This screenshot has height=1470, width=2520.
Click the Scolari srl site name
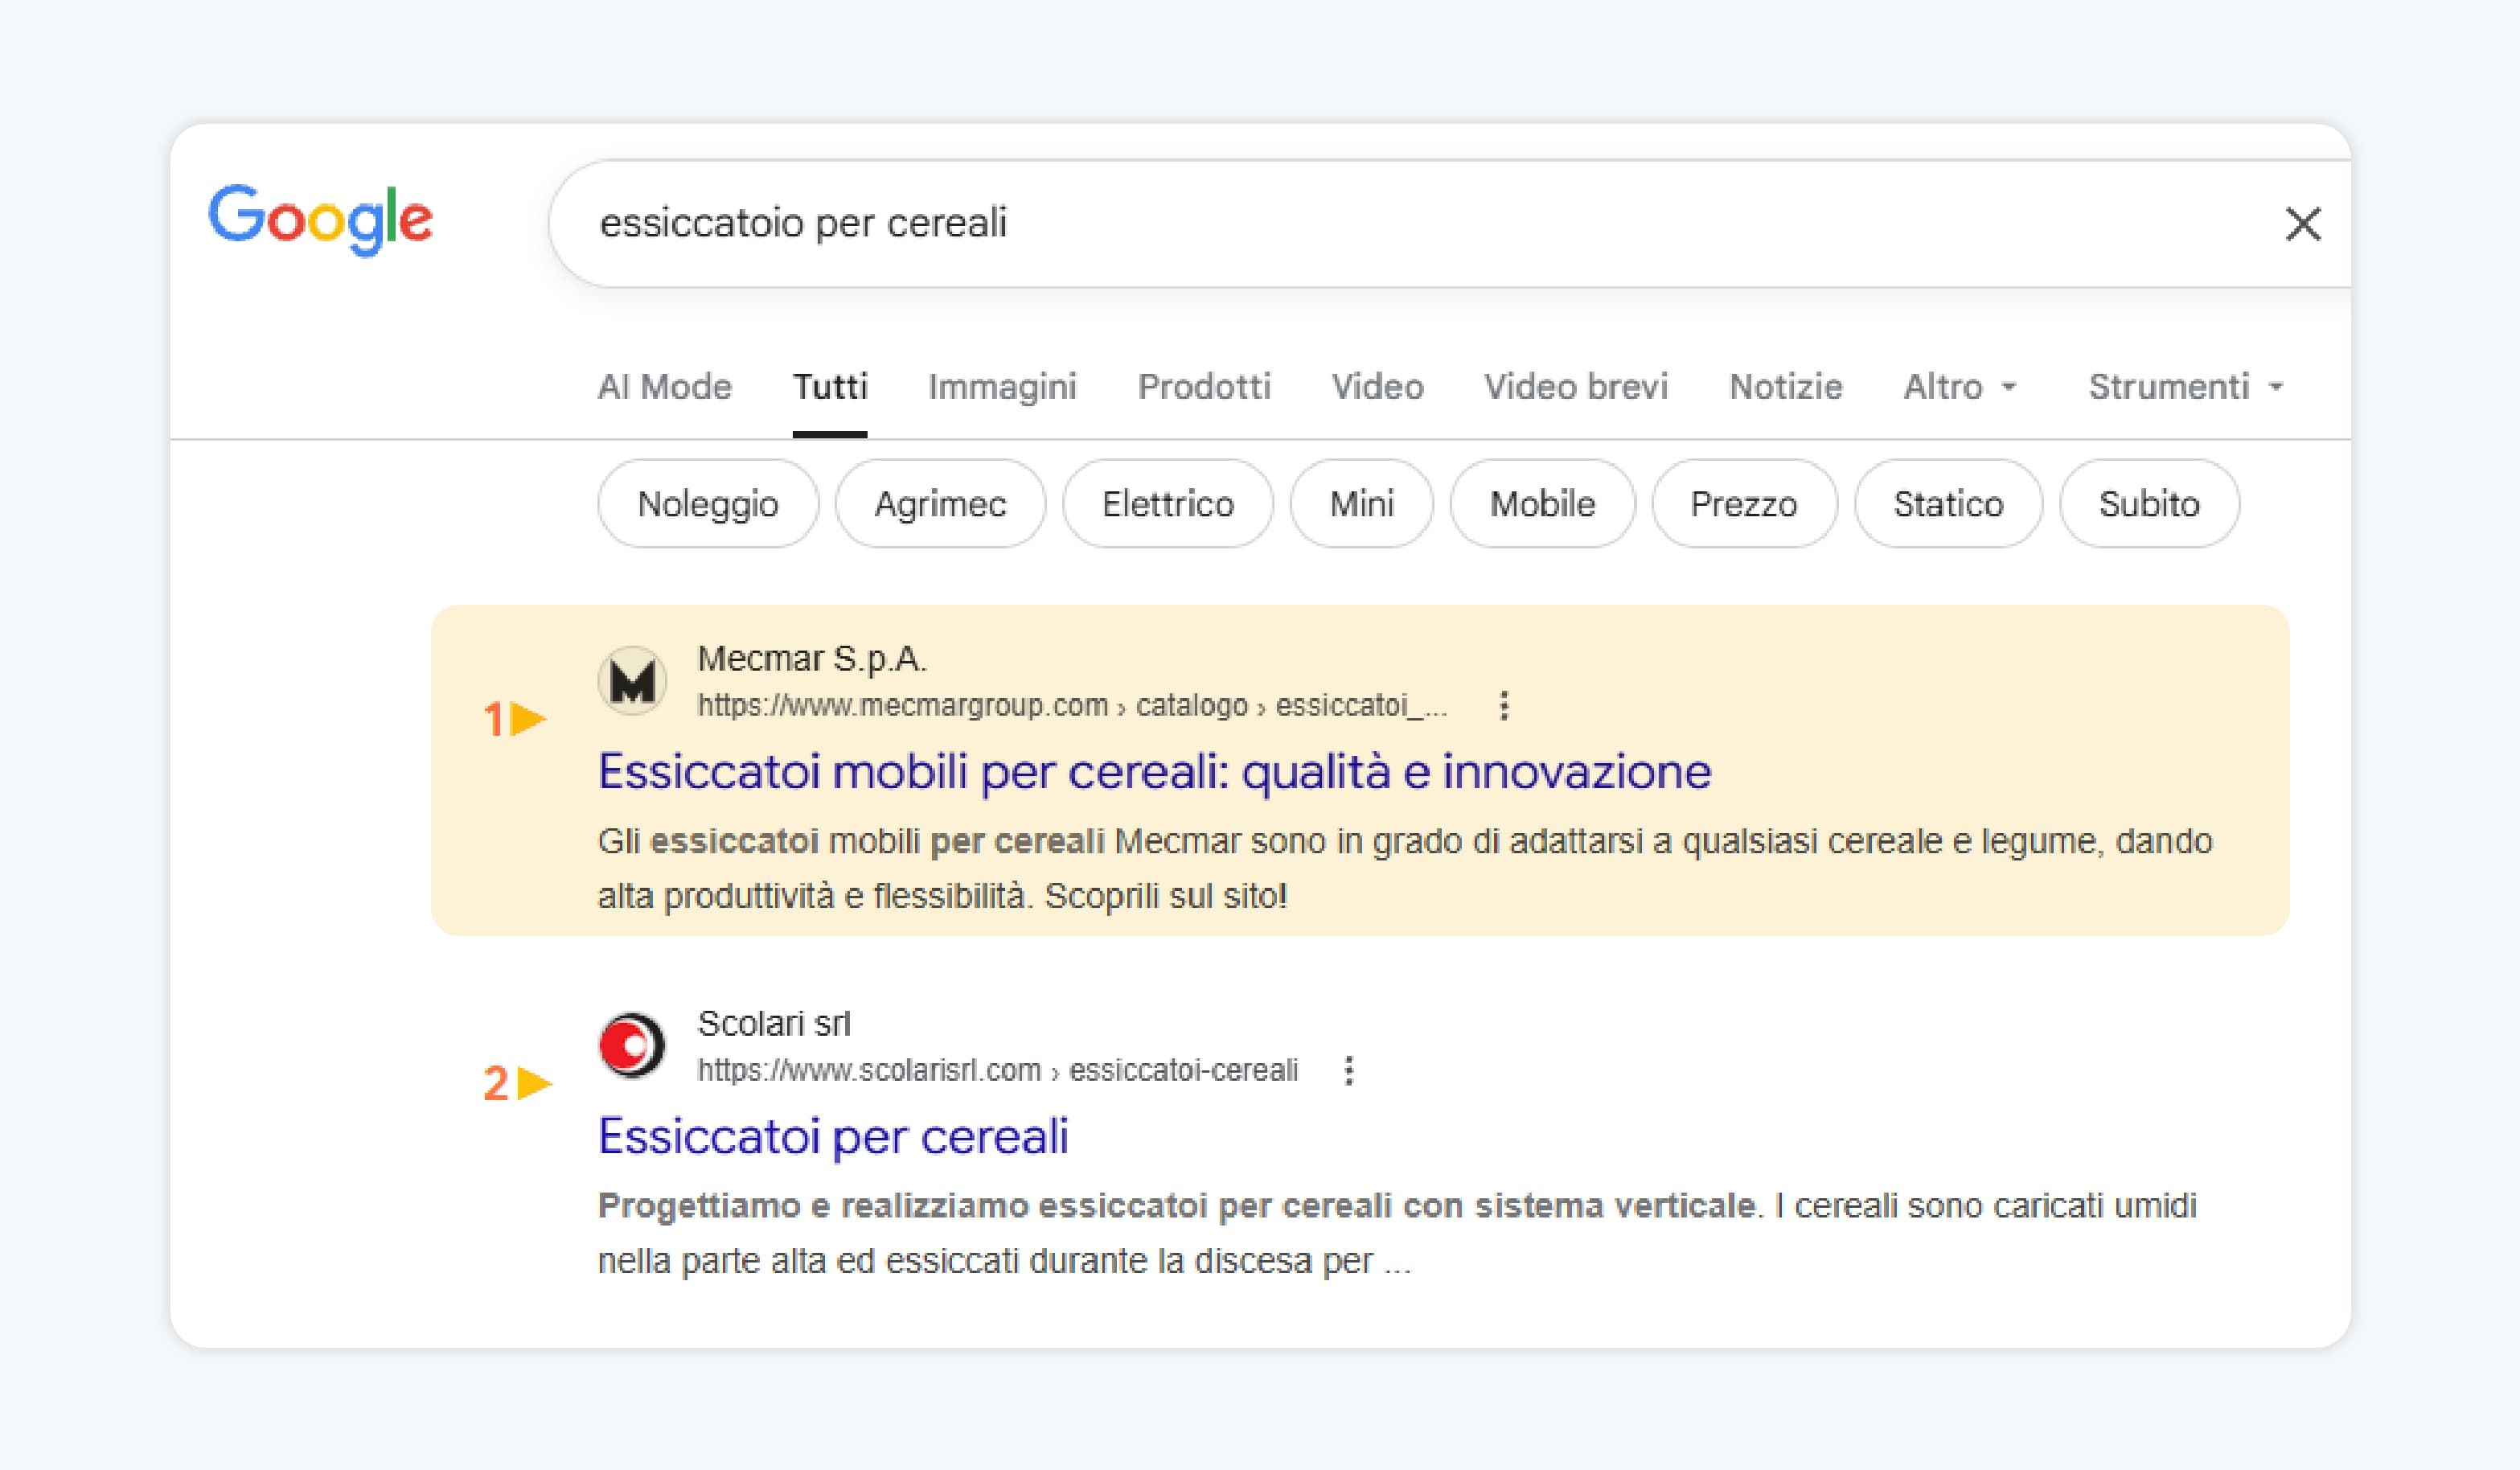pos(774,1024)
